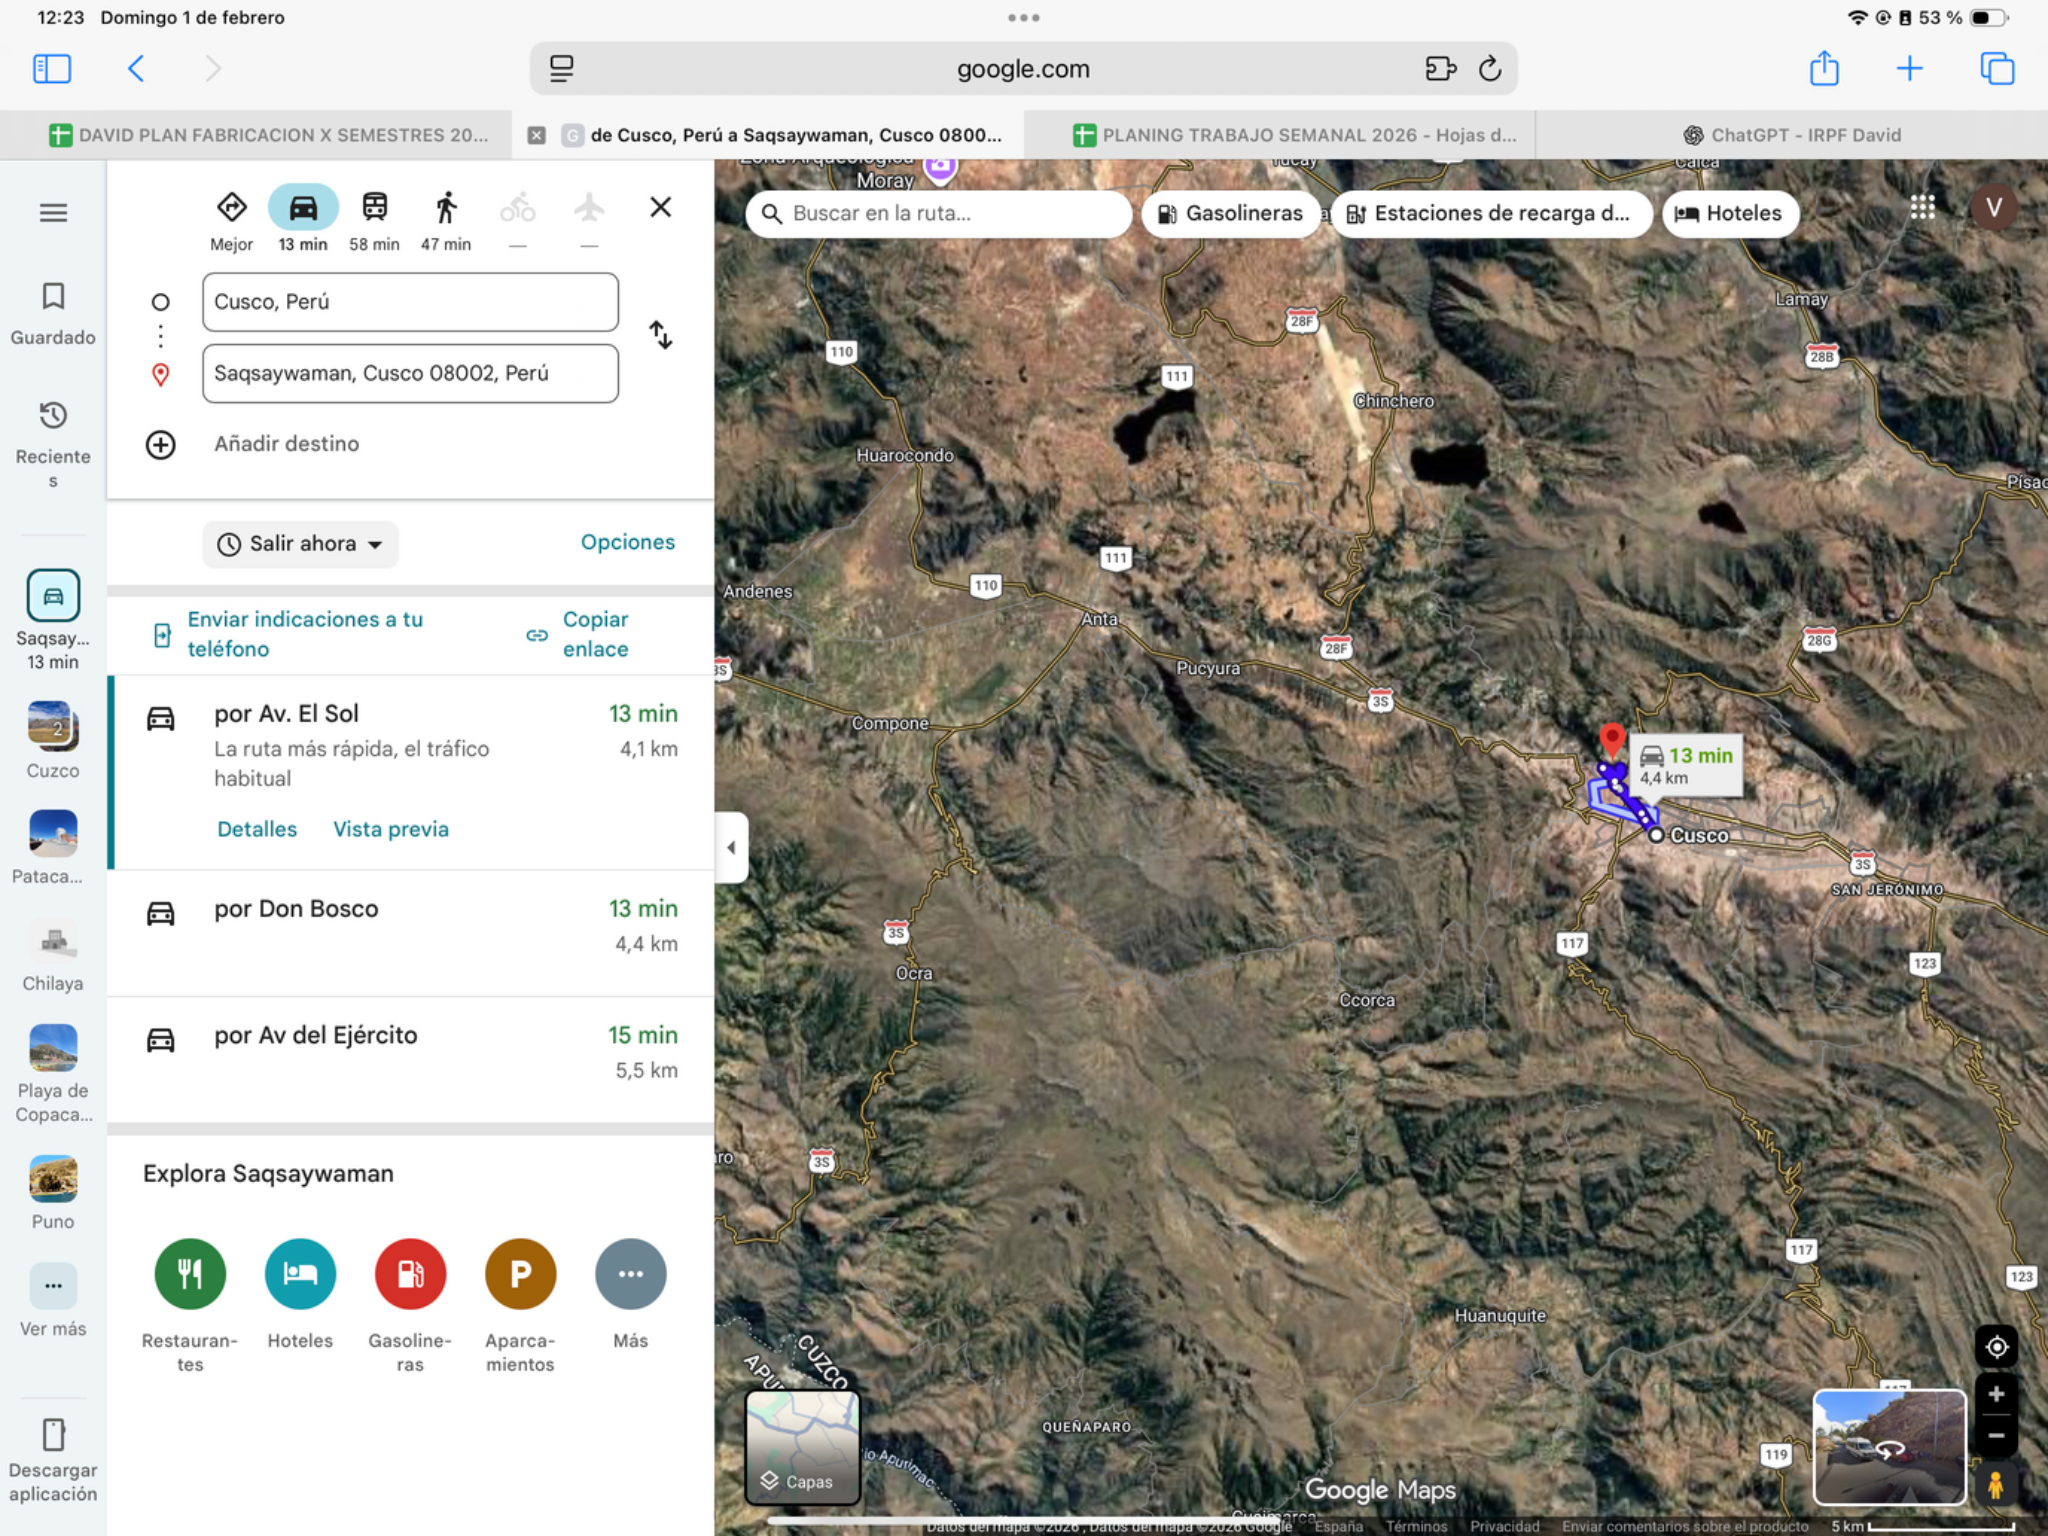The height and width of the screenshot is (1536, 2048).
Task: Filter map by Gasolineras chip
Action: (x=1230, y=213)
